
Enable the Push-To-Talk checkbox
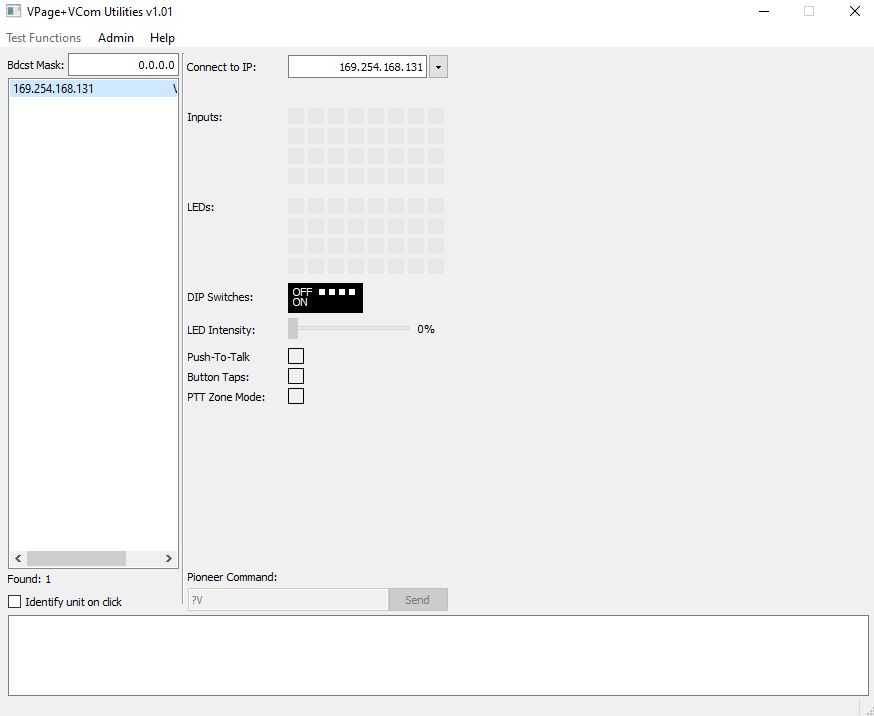pos(296,356)
